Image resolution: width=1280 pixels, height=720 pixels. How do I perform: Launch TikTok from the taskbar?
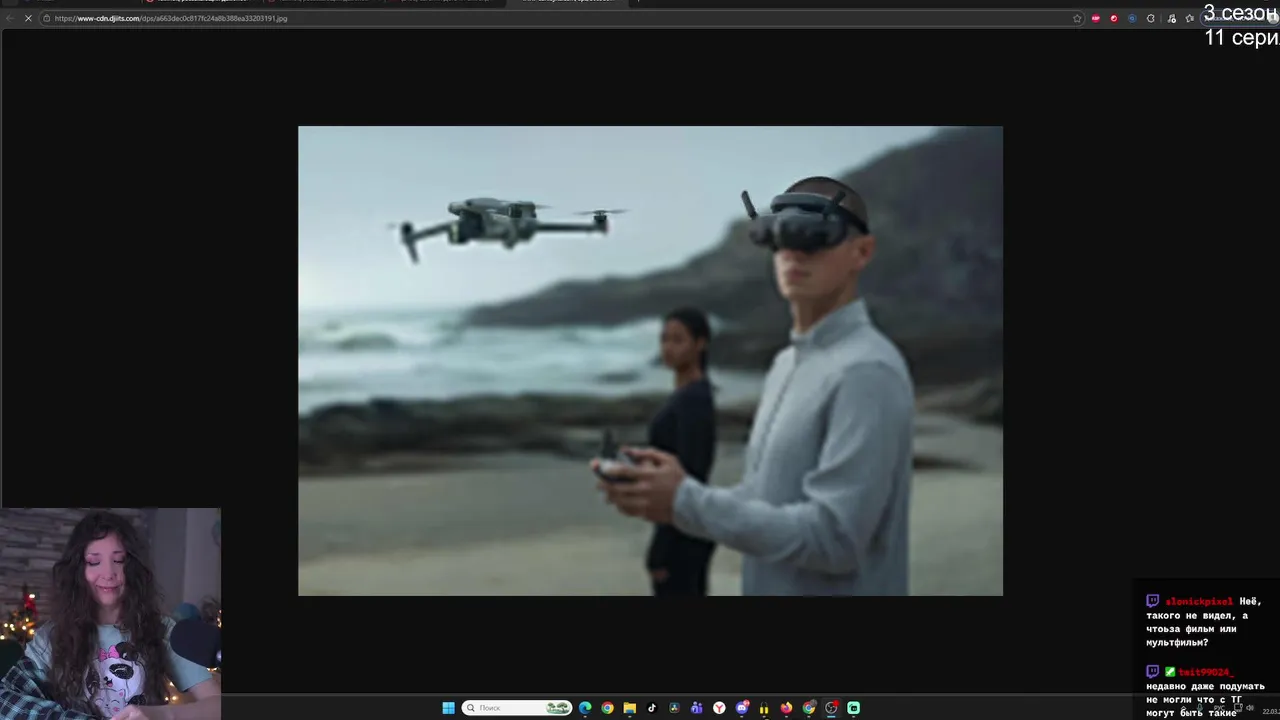[652, 708]
